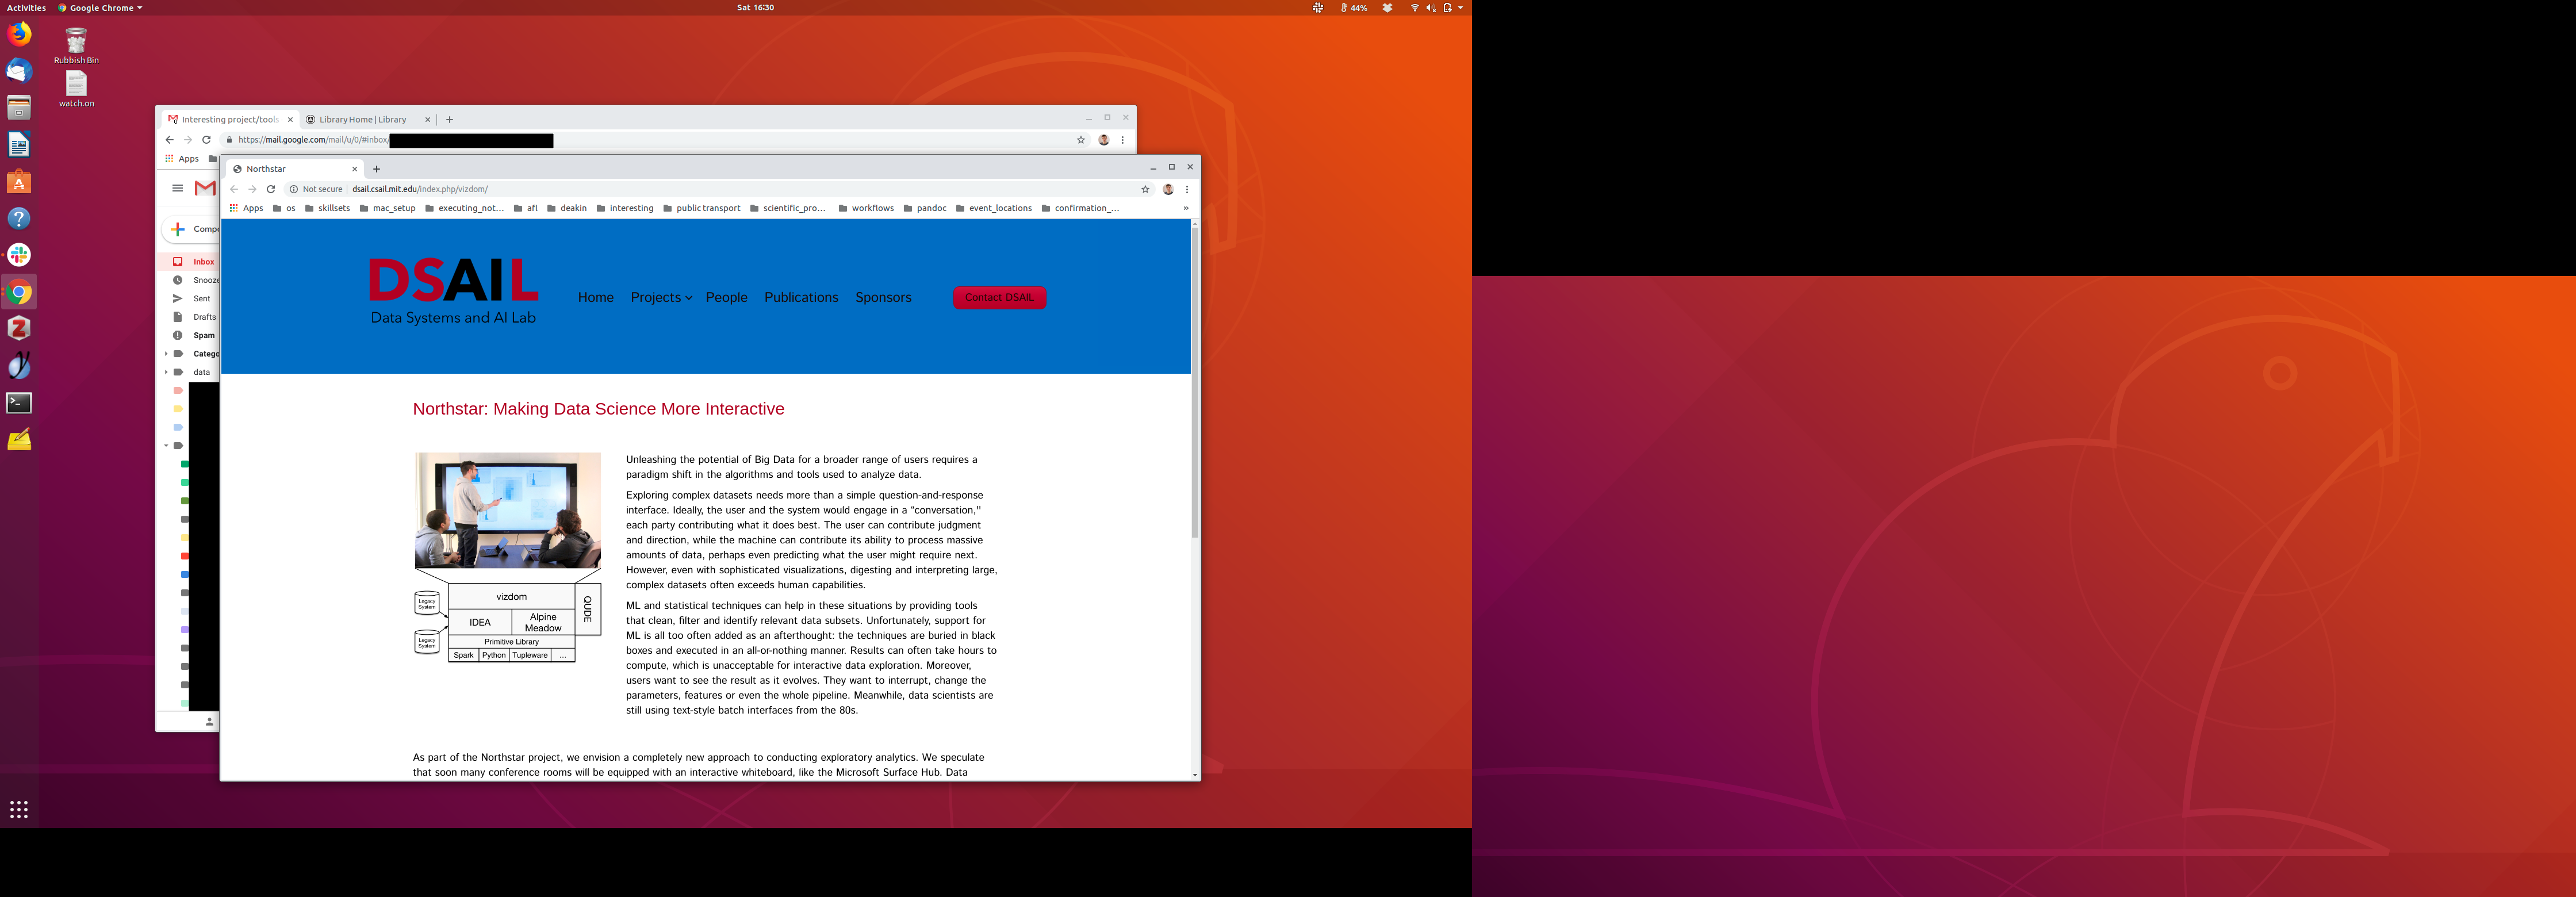The height and width of the screenshot is (897, 2576).
Task: Click the 'Not secure' site info icon
Action: pyautogui.click(x=294, y=189)
